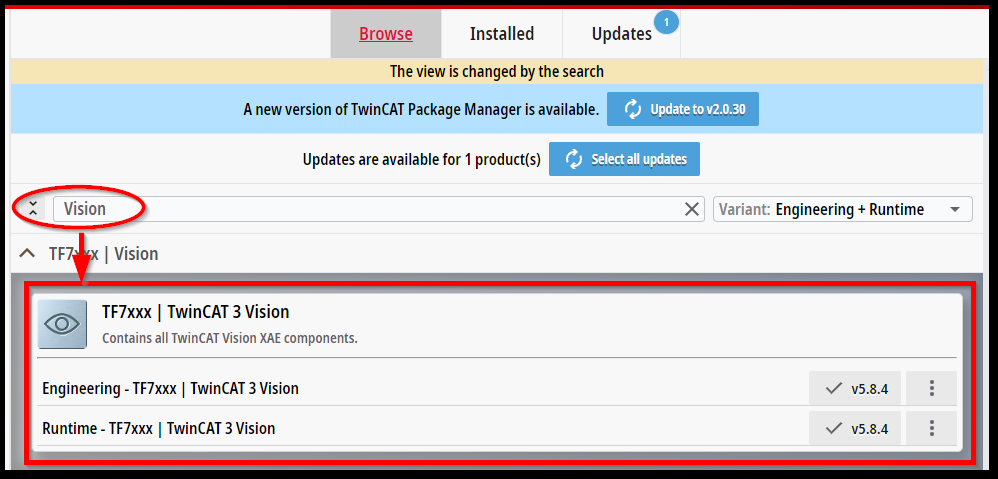Image resolution: width=998 pixels, height=479 pixels.
Task: Open more options for Runtime TF7xxx package
Action: pyautogui.click(x=931, y=428)
